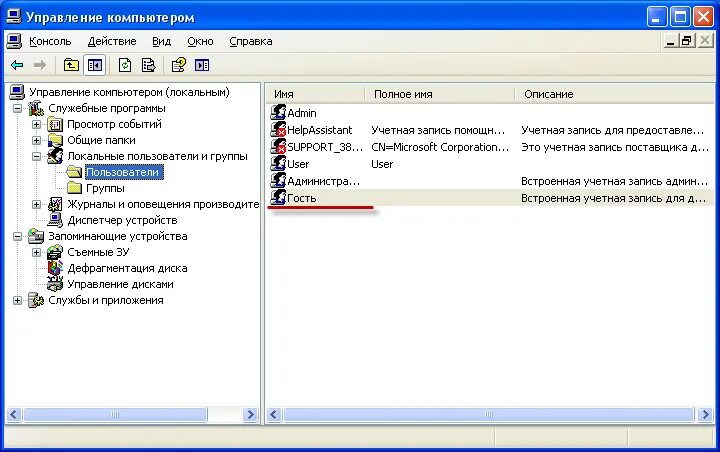Select the Гость user name
The height and width of the screenshot is (452, 720).
(x=302, y=198)
